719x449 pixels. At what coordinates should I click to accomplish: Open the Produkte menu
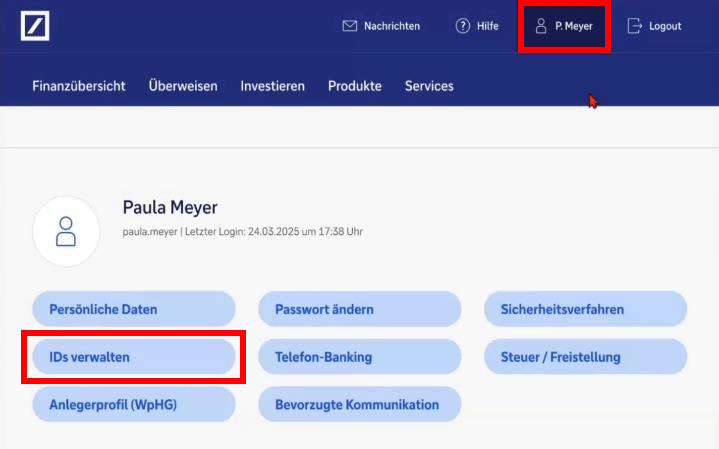(355, 86)
